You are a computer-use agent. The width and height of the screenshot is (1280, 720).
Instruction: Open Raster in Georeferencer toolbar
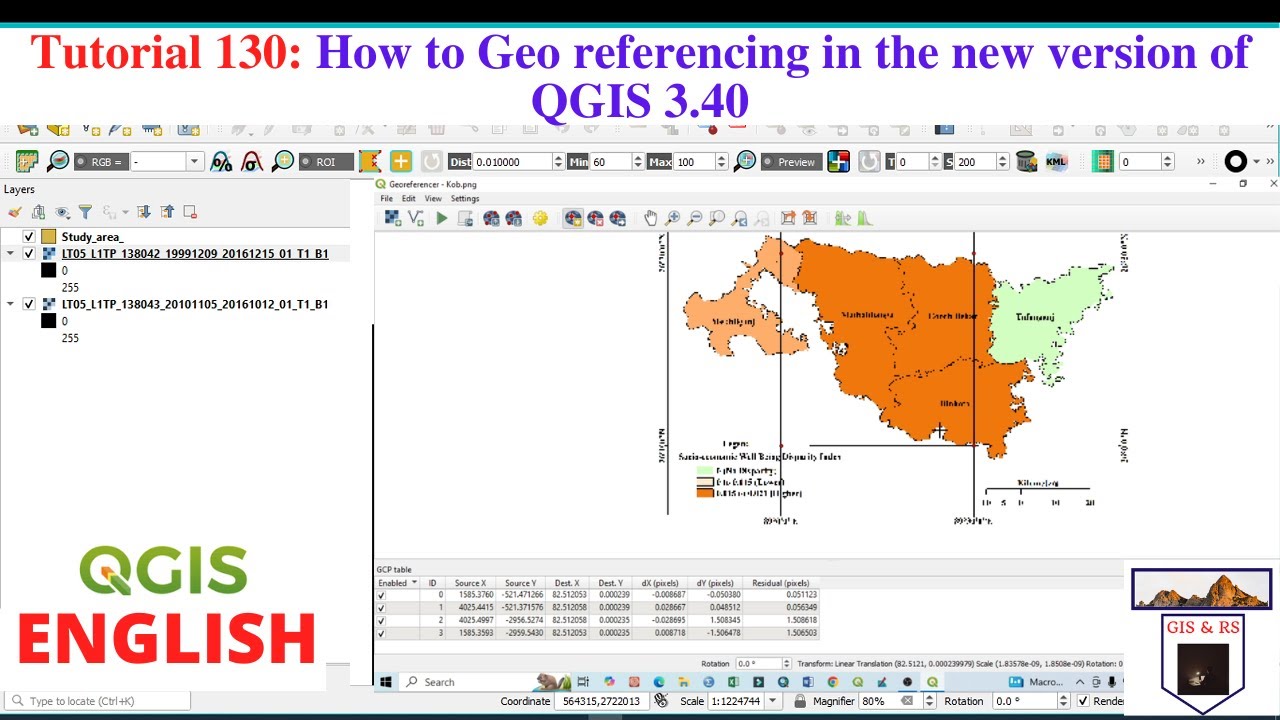pos(393,218)
